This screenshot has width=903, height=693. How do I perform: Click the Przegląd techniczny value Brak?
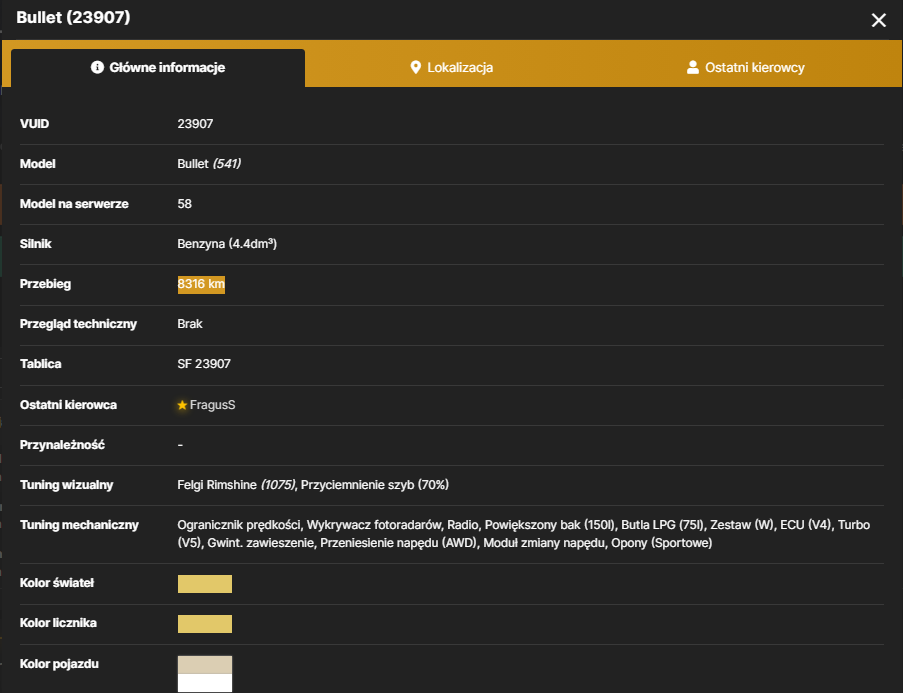[189, 324]
